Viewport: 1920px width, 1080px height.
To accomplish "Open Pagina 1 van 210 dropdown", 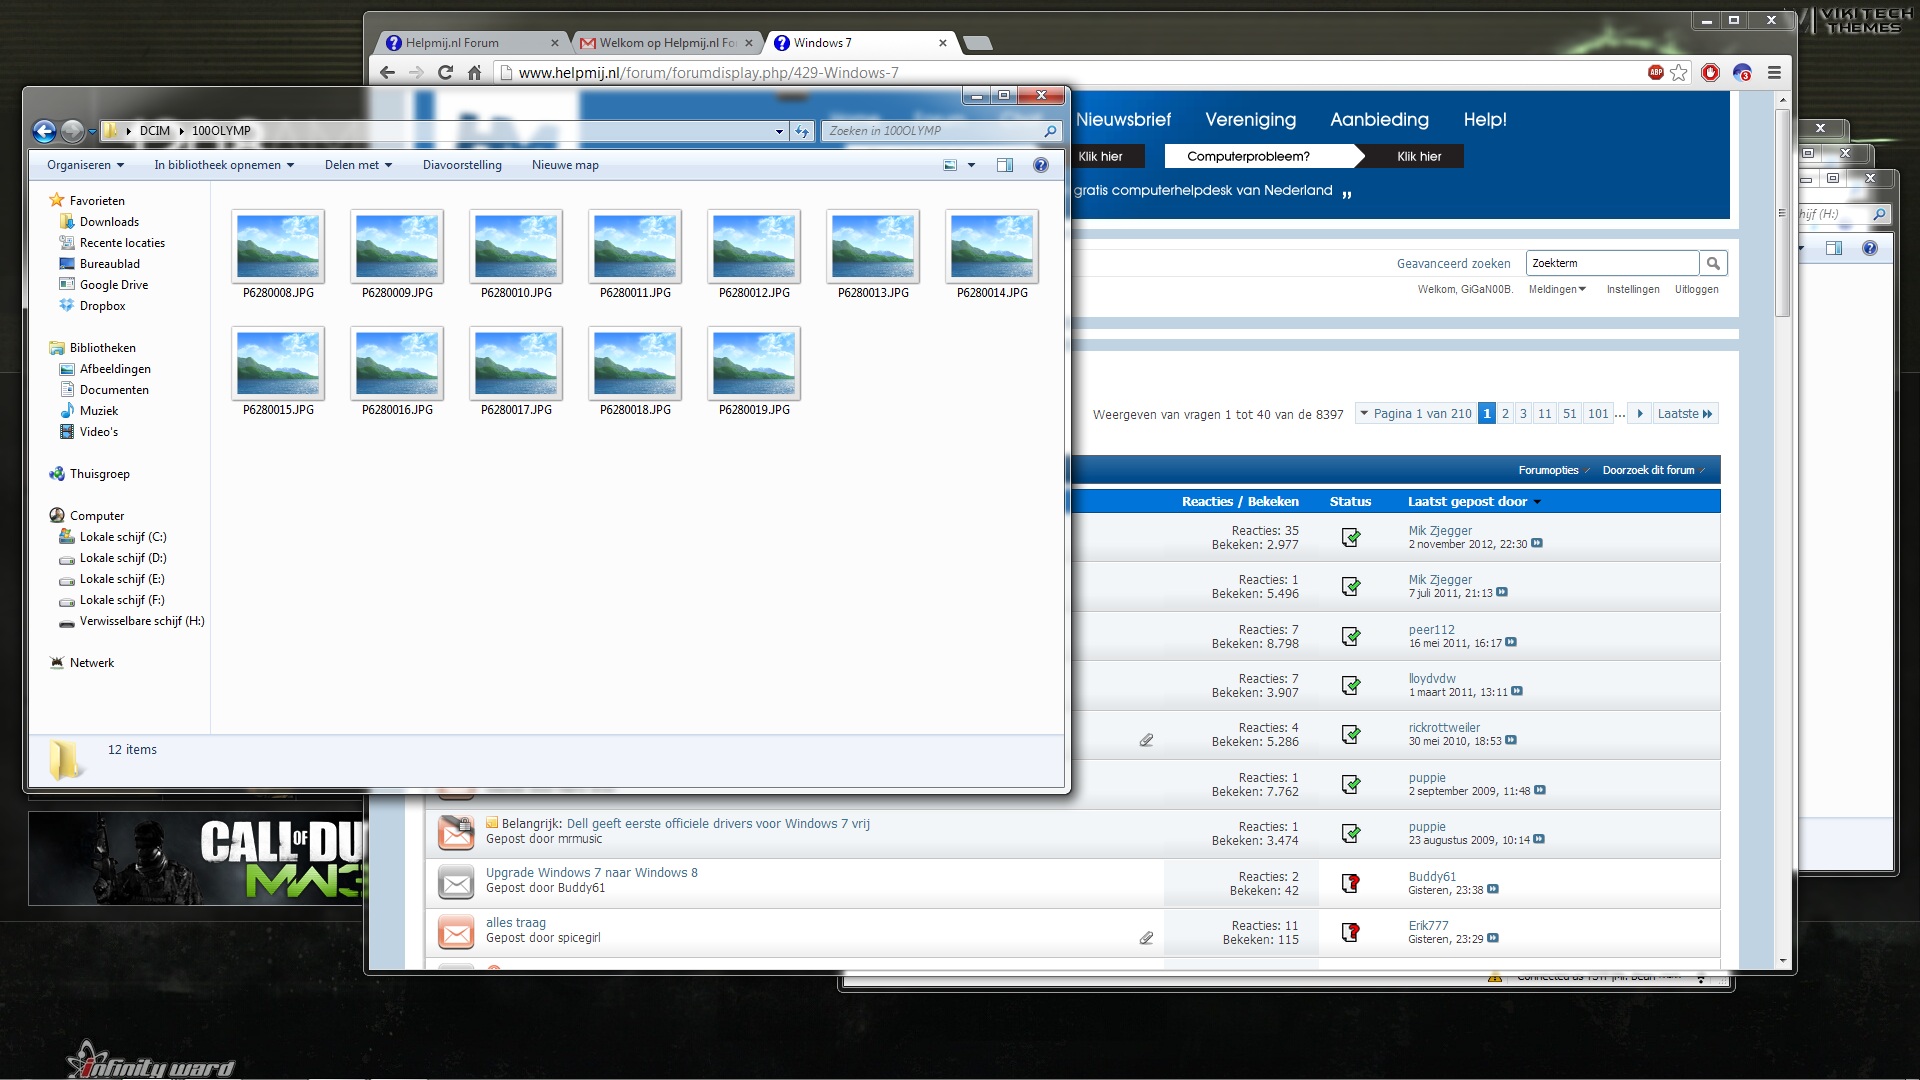I will tap(1415, 413).
